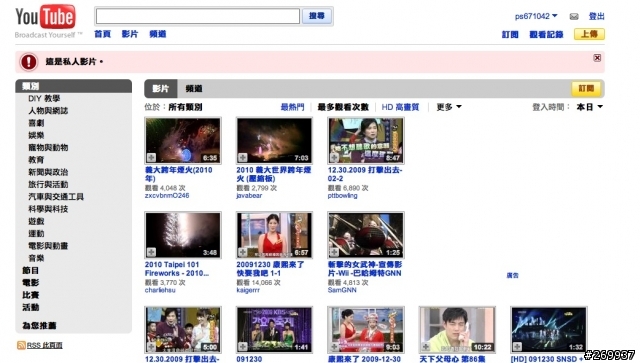
Task: Add 2010 義大世界跨年煙火 video to queue
Action: point(243,158)
